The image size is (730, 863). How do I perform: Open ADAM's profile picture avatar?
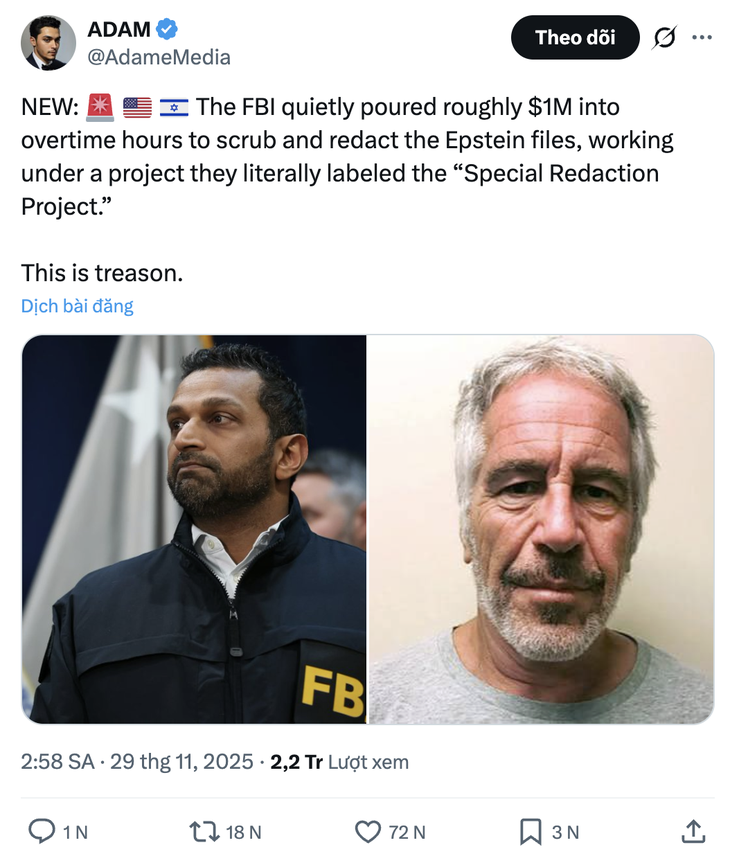coord(48,43)
